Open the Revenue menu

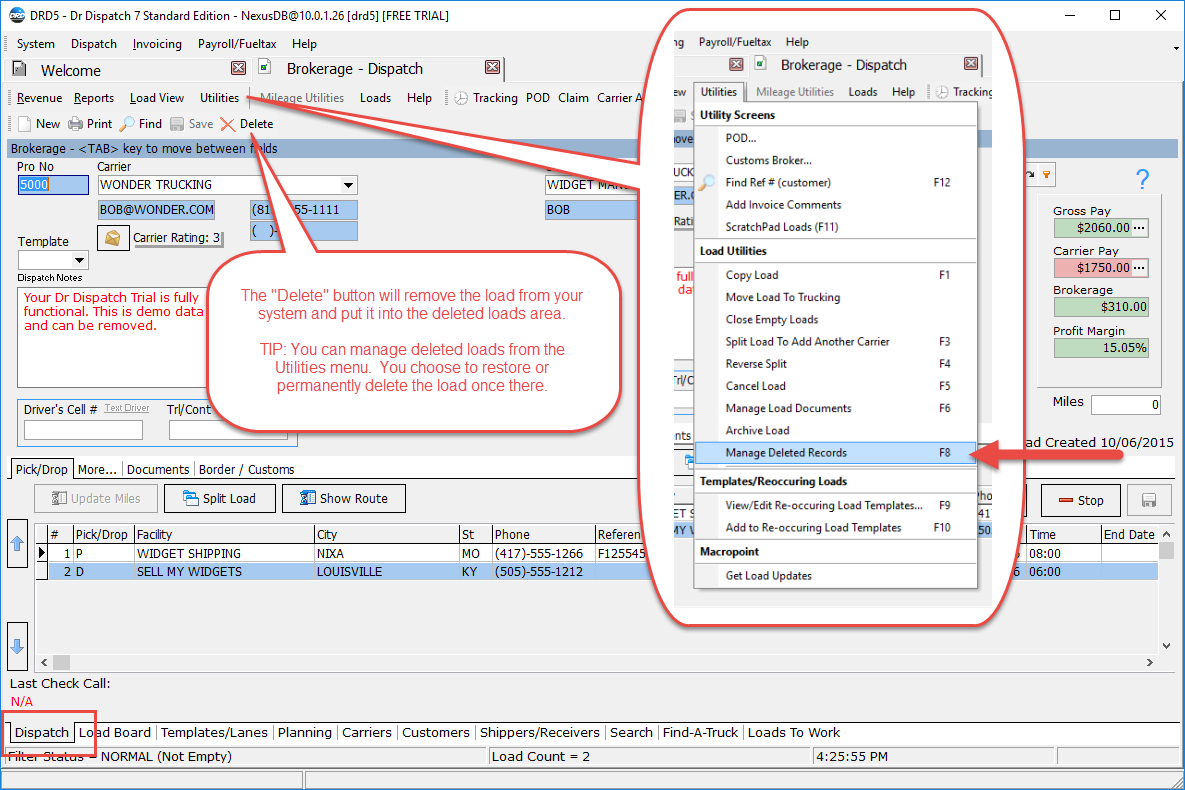pos(39,98)
